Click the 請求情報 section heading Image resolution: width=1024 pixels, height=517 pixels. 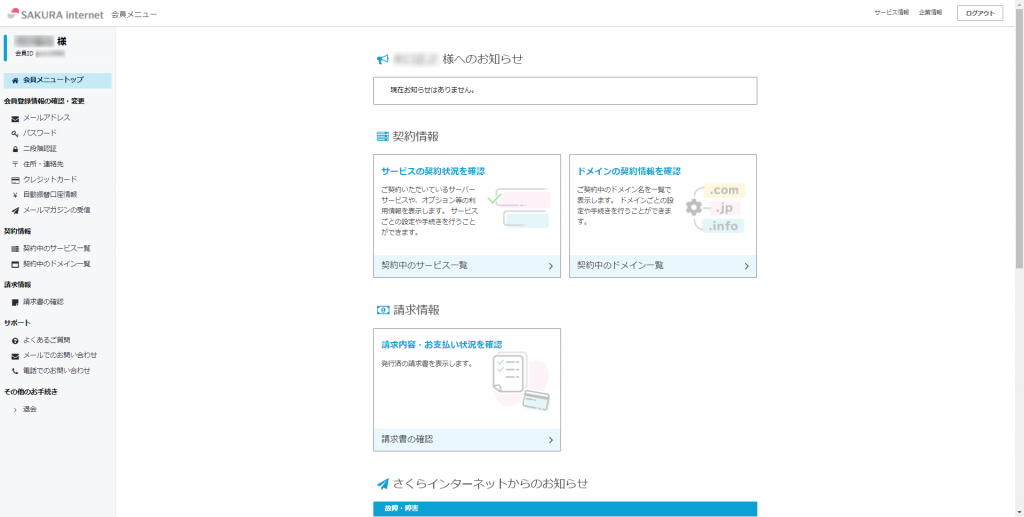(x=408, y=310)
